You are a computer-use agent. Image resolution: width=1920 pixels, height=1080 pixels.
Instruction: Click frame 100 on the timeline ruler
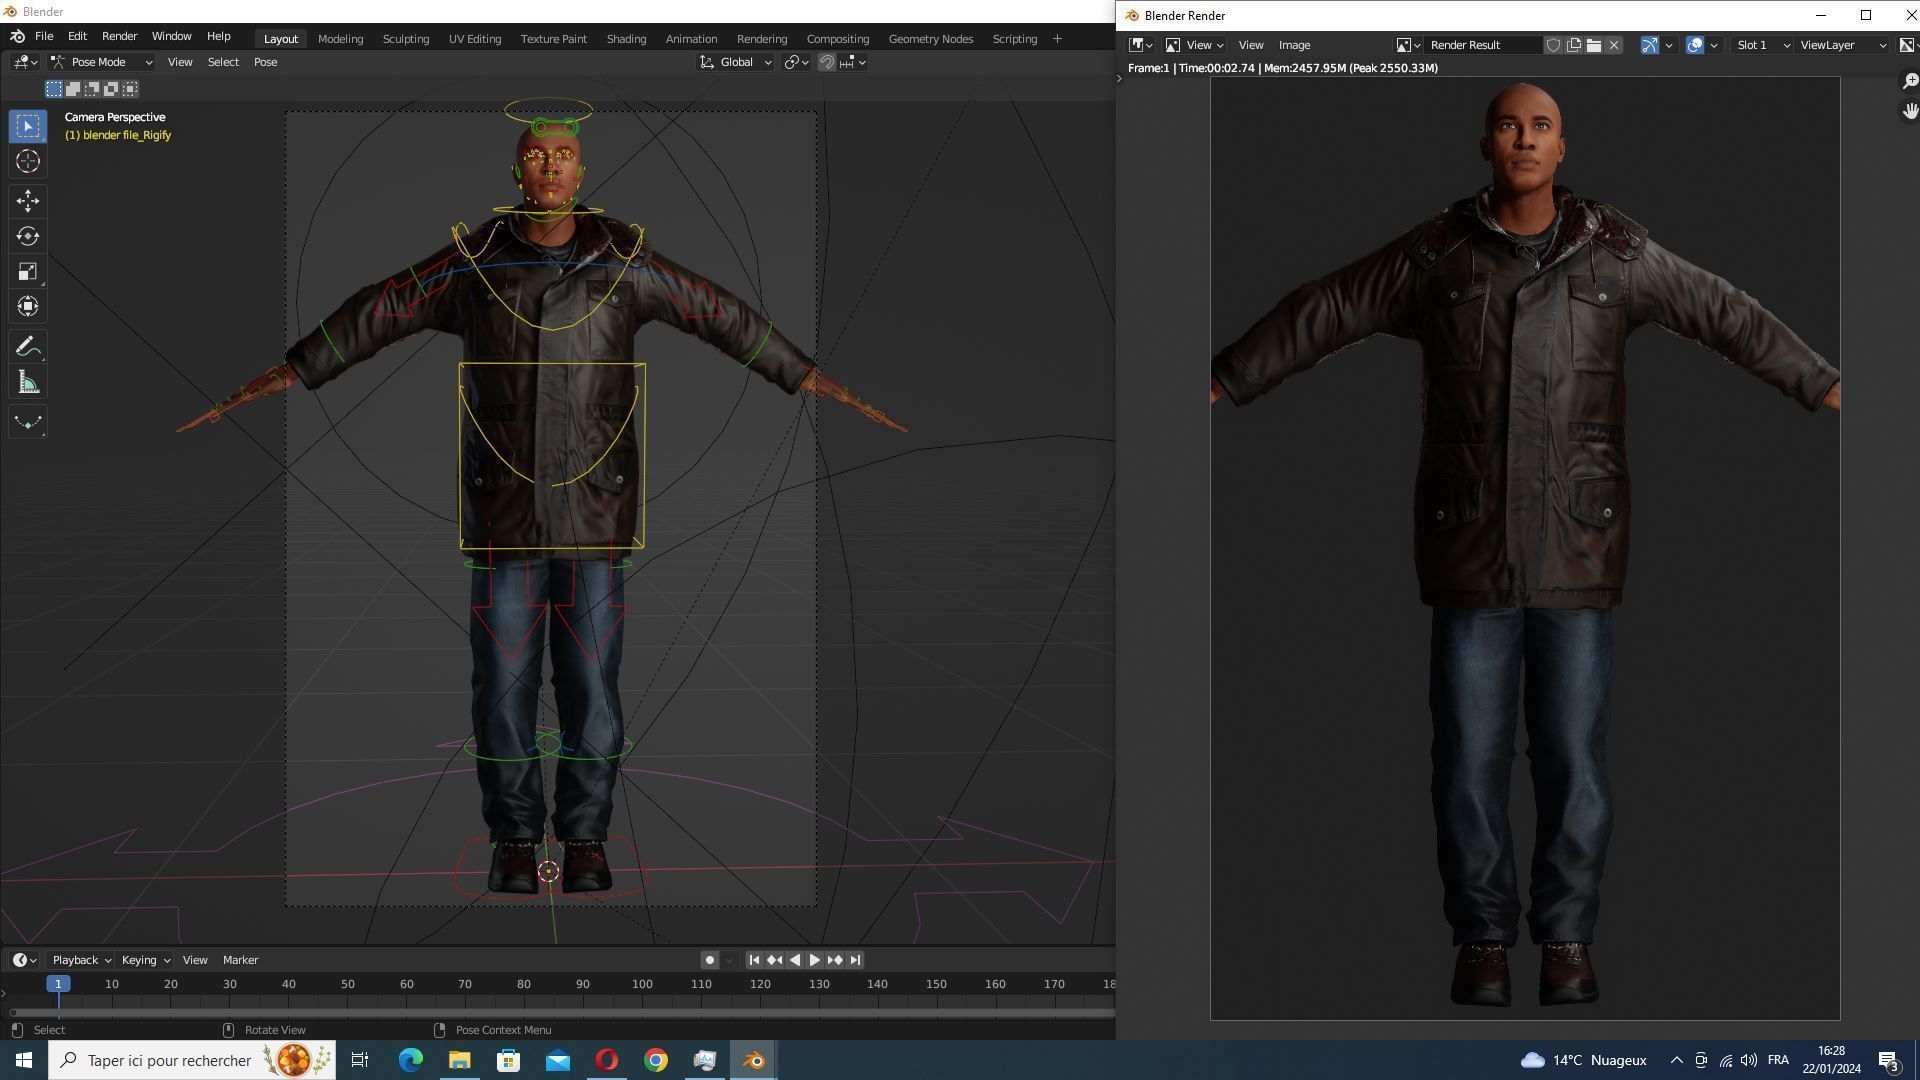click(642, 985)
